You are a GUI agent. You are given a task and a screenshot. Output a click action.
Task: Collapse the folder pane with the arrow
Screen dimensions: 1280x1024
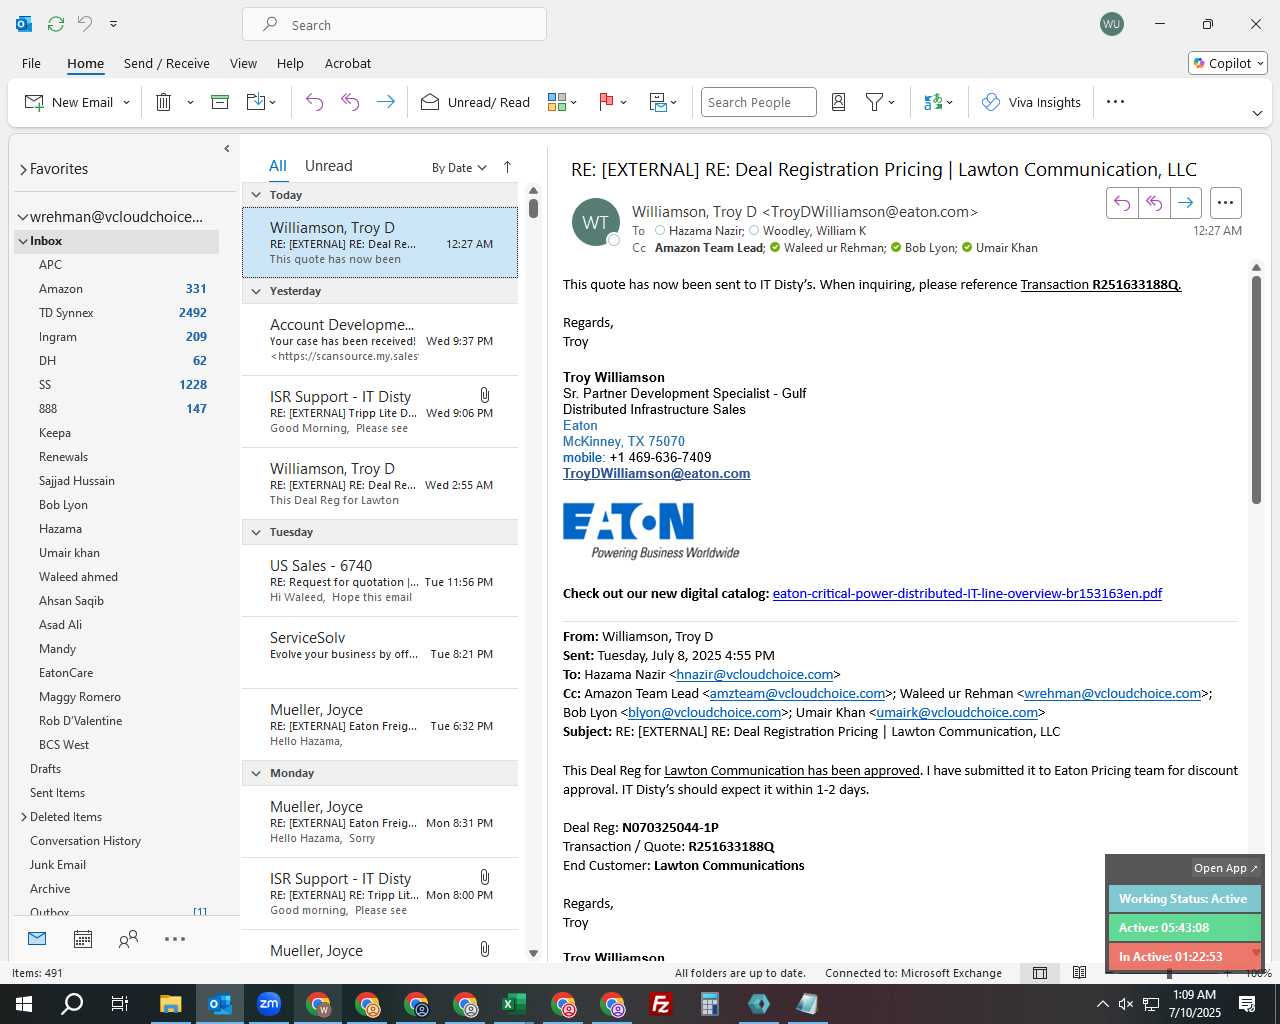pos(227,148)
